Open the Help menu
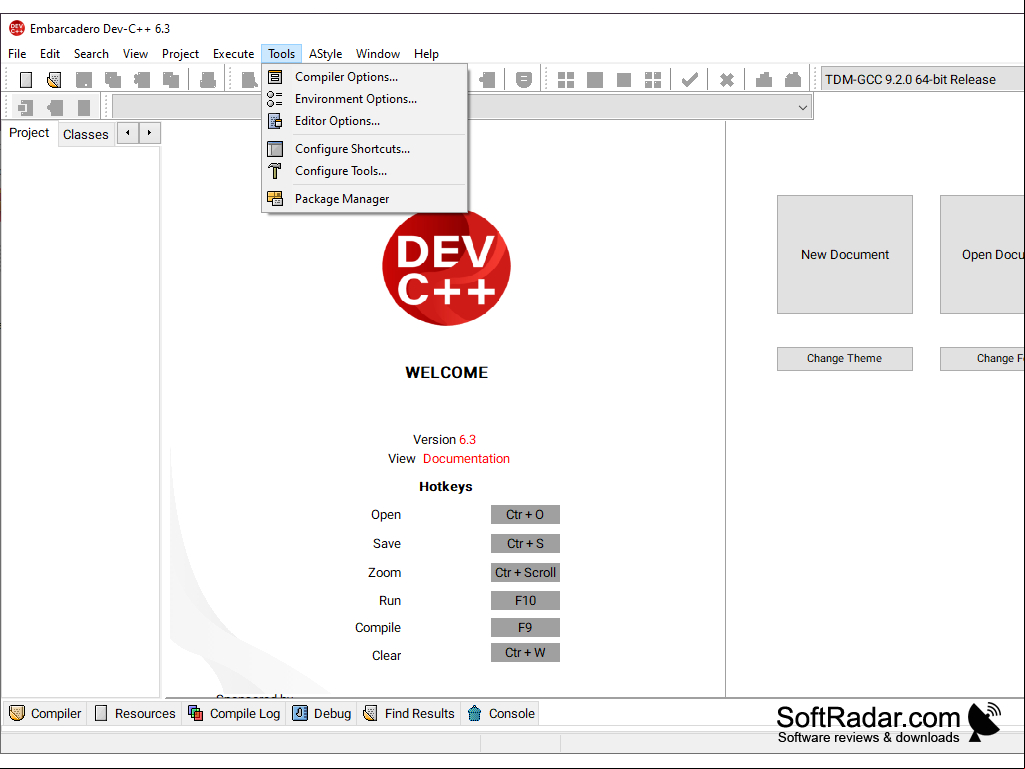 (426, 54)
